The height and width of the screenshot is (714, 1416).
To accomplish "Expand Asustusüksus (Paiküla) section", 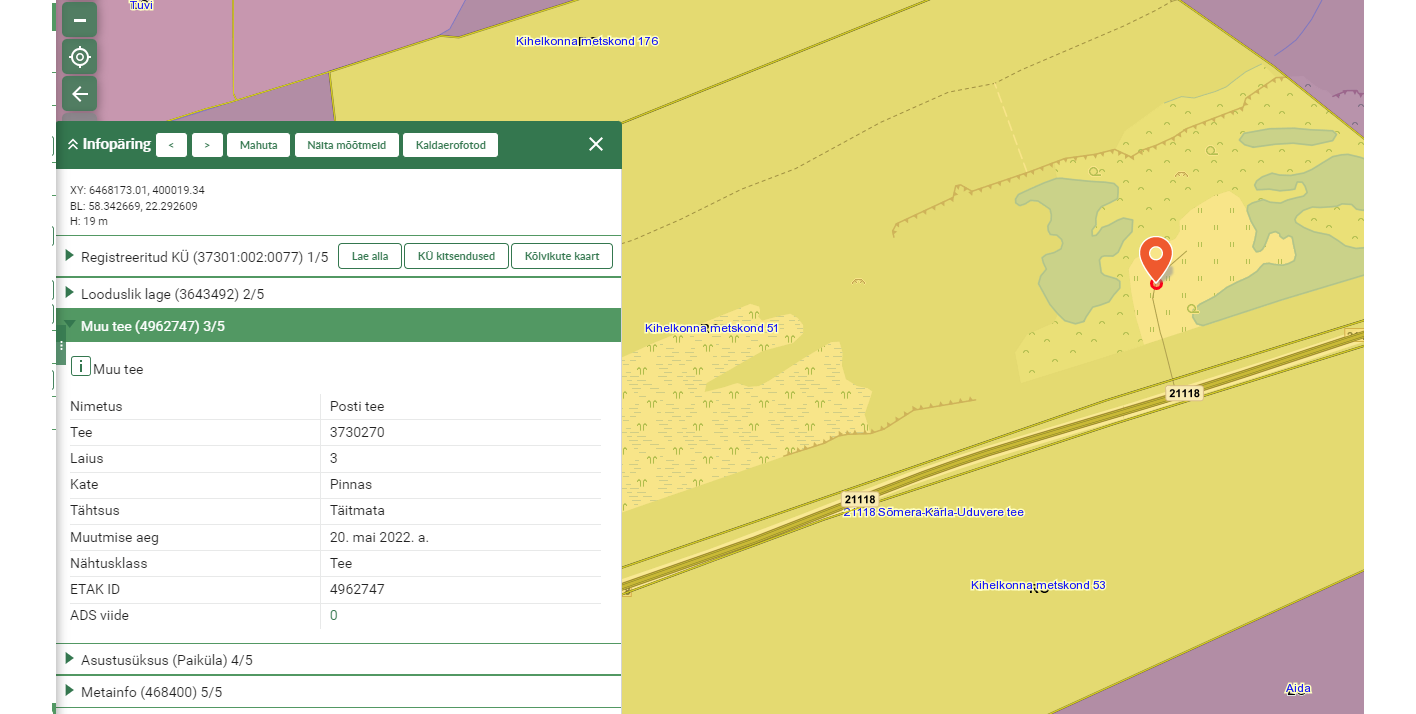I will click(x=70, y=659).
